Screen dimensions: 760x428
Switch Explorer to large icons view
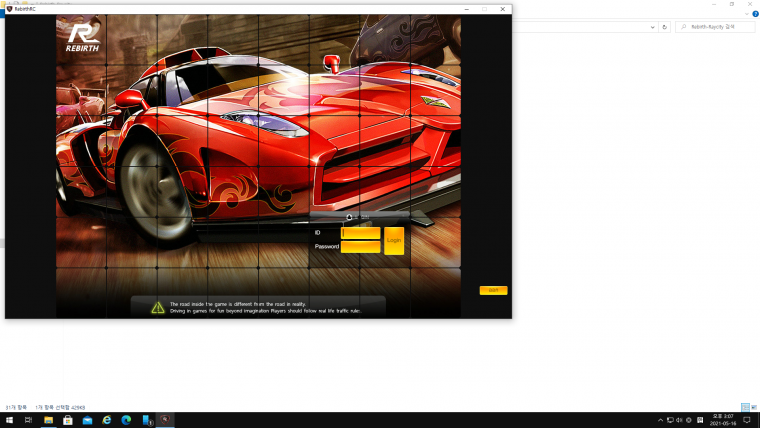(x=754, y=407)
